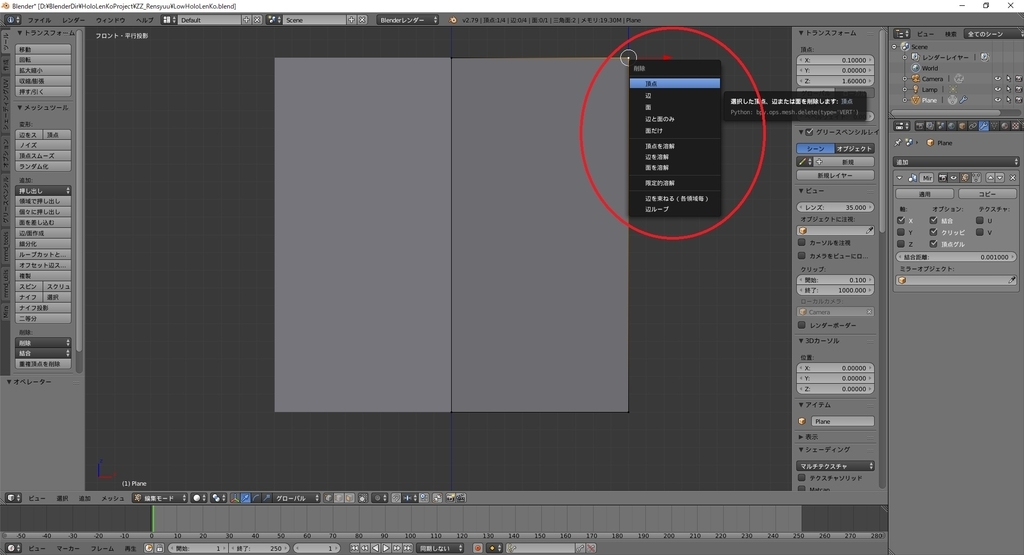Screen dimensions: 1024x555
Task: Open the viewport shading sphere selector
Action: [199, 498]
